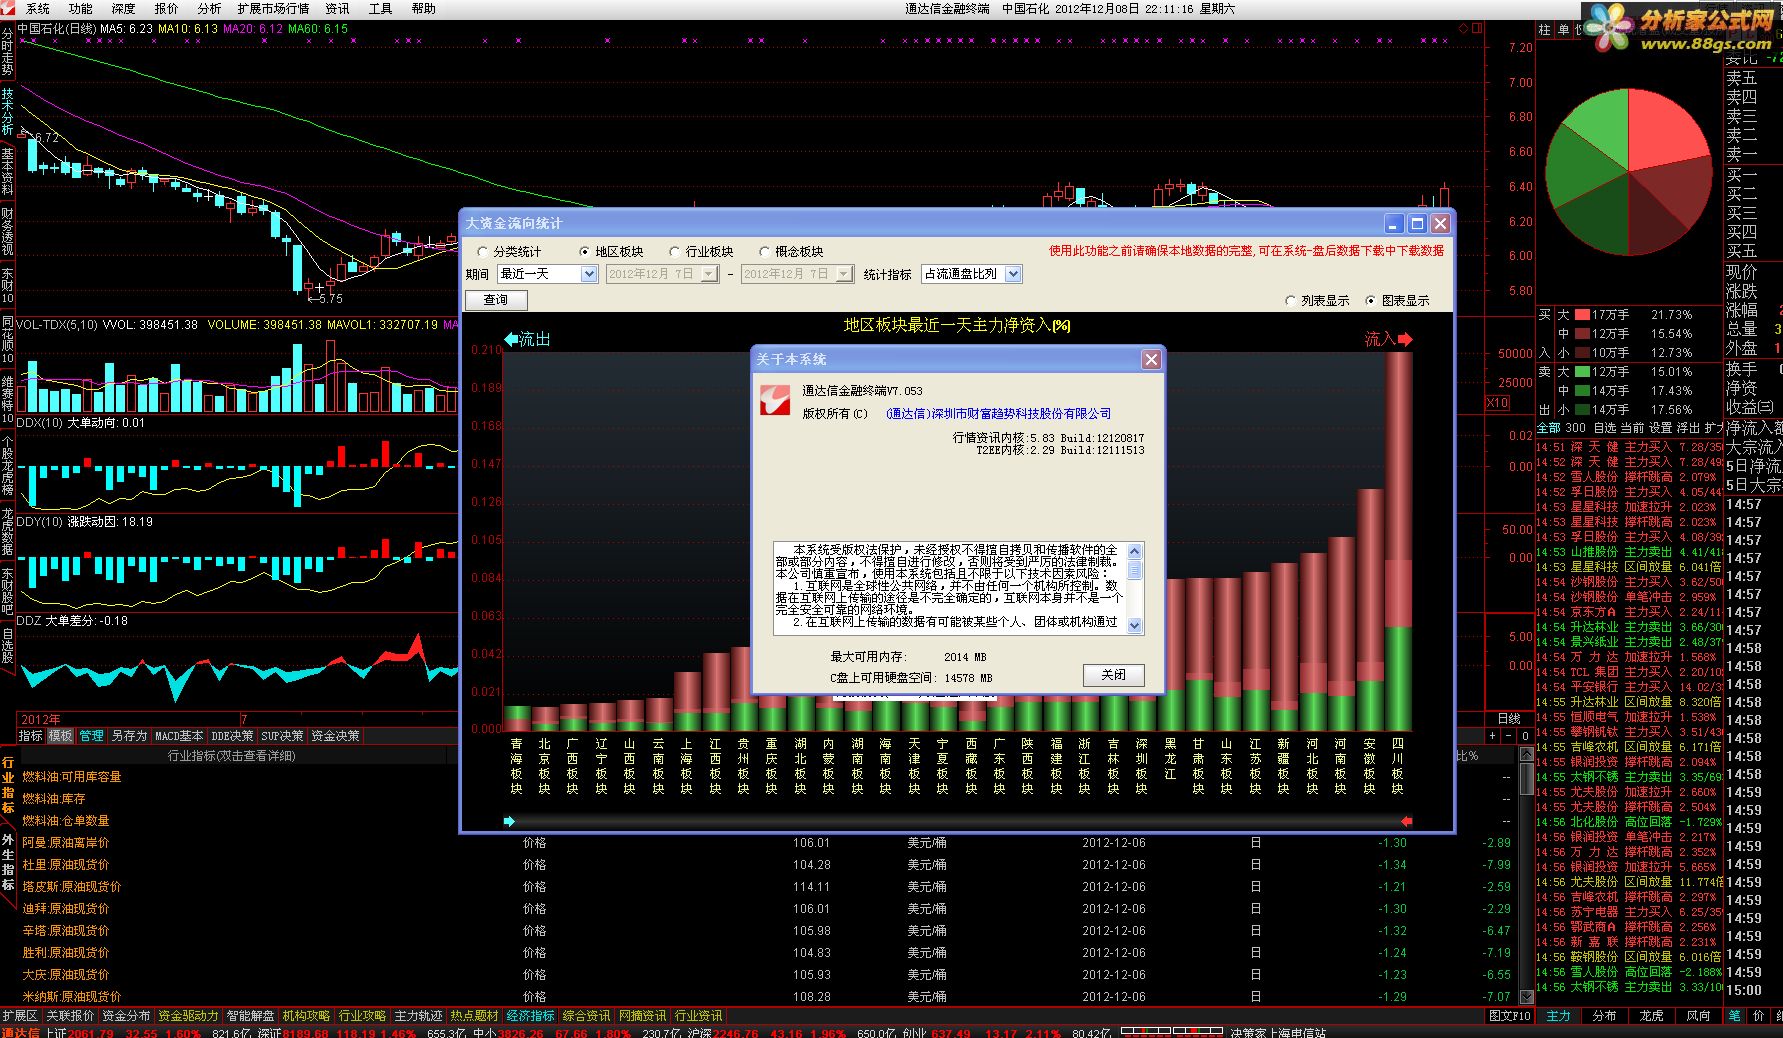Select 自选 filter in tick list
Image resolution: width=1783 pixels, height=1038 pixels.
click(1605, 428)
